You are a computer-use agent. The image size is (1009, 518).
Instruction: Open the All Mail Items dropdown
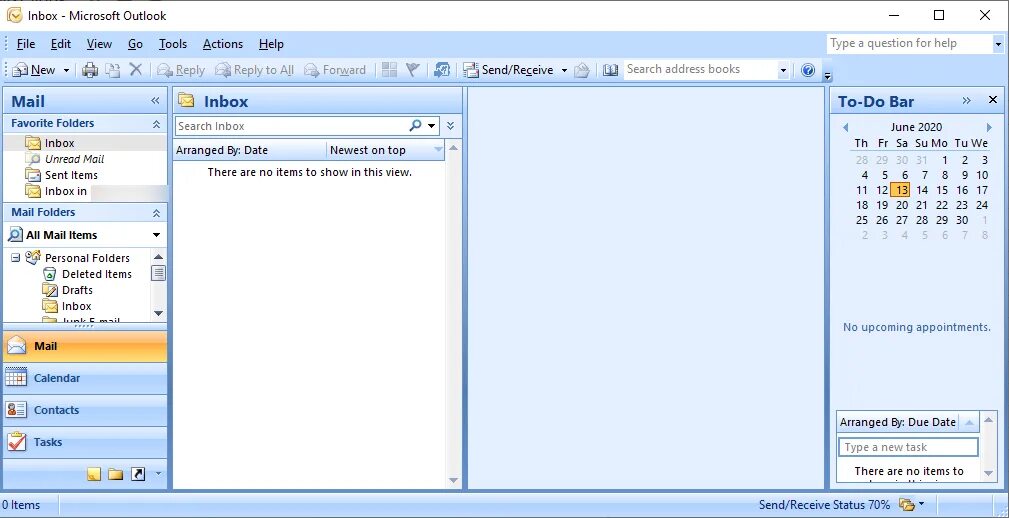pyautogui.click(x=156, y=236)
